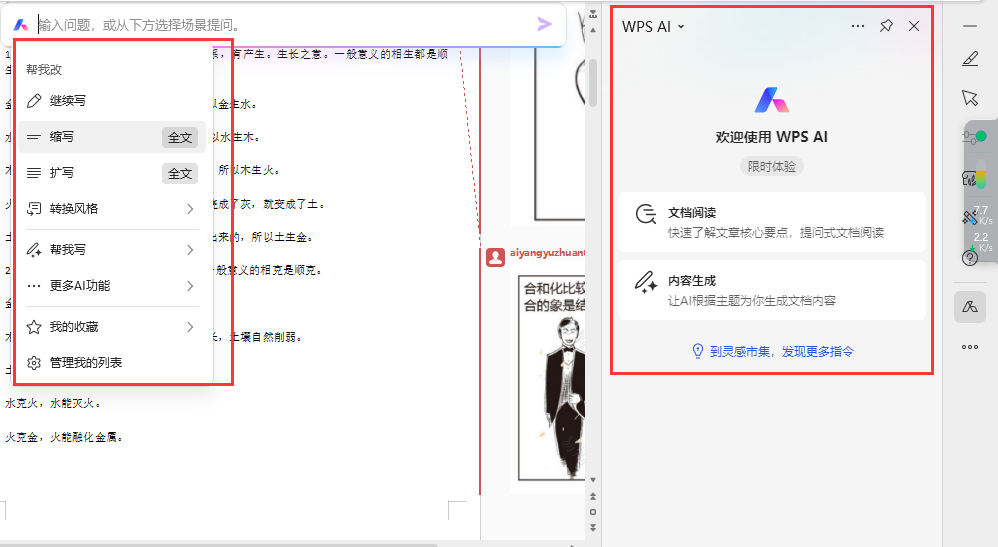Screen dimensions: 998x547
Task: Click the WPS AI logo beside the prompt input
Action: [x=21, y=25]
